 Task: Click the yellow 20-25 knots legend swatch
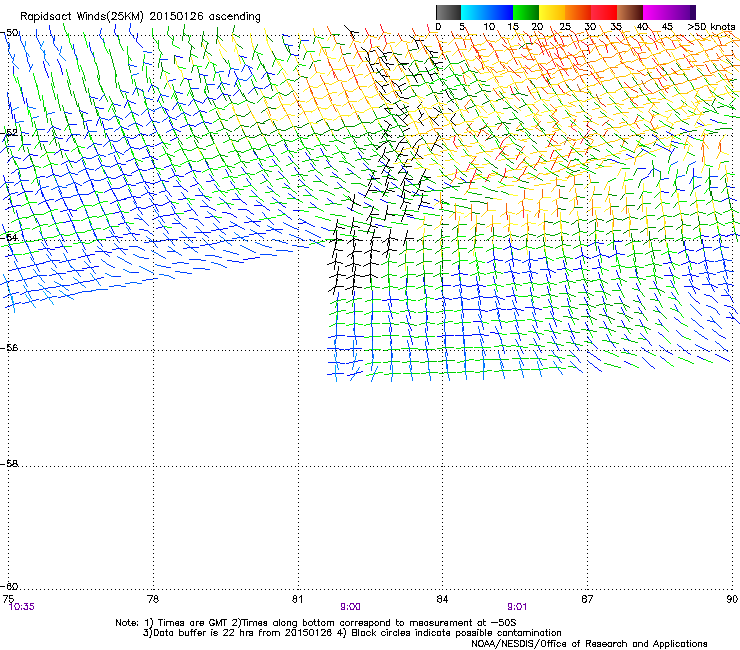[552, 12]
